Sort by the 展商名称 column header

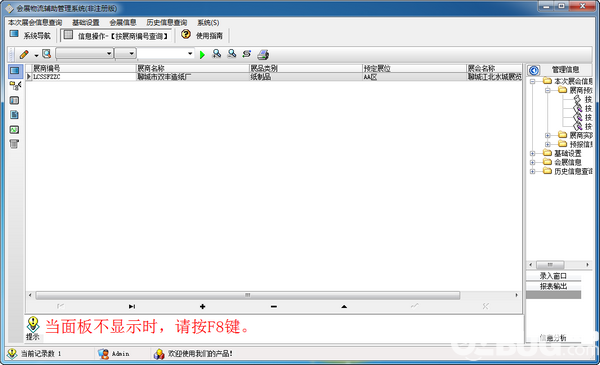192,68
